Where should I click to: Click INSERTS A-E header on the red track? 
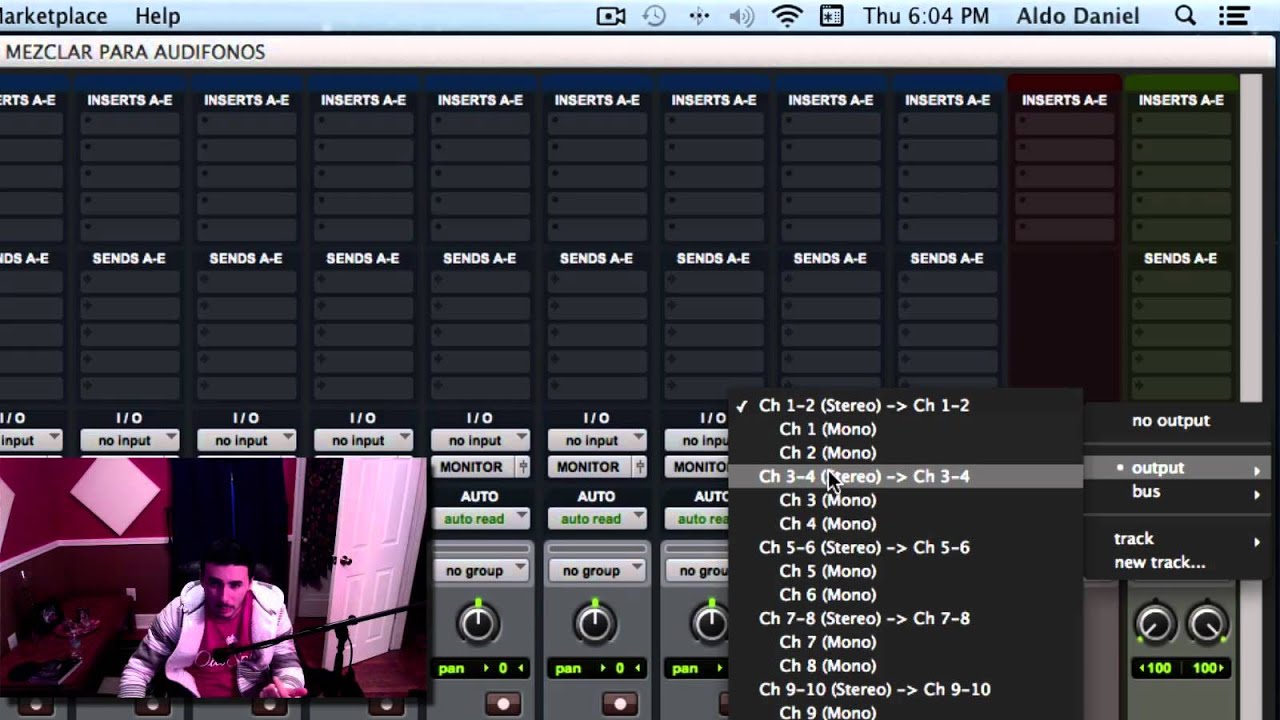click(x=1064, y=100)
